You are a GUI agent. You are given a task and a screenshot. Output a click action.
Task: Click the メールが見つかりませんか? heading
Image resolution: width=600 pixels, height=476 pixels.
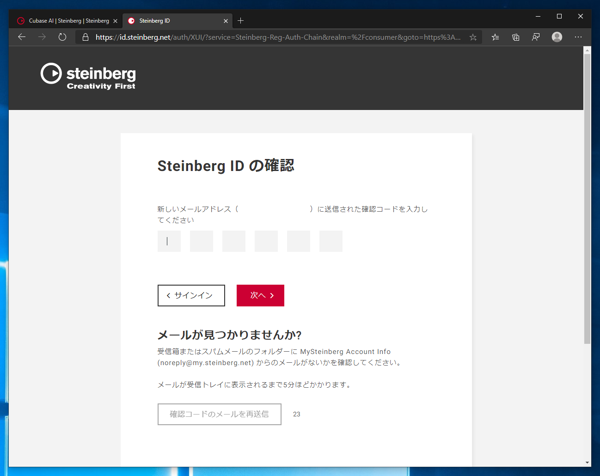coord(230,335)
